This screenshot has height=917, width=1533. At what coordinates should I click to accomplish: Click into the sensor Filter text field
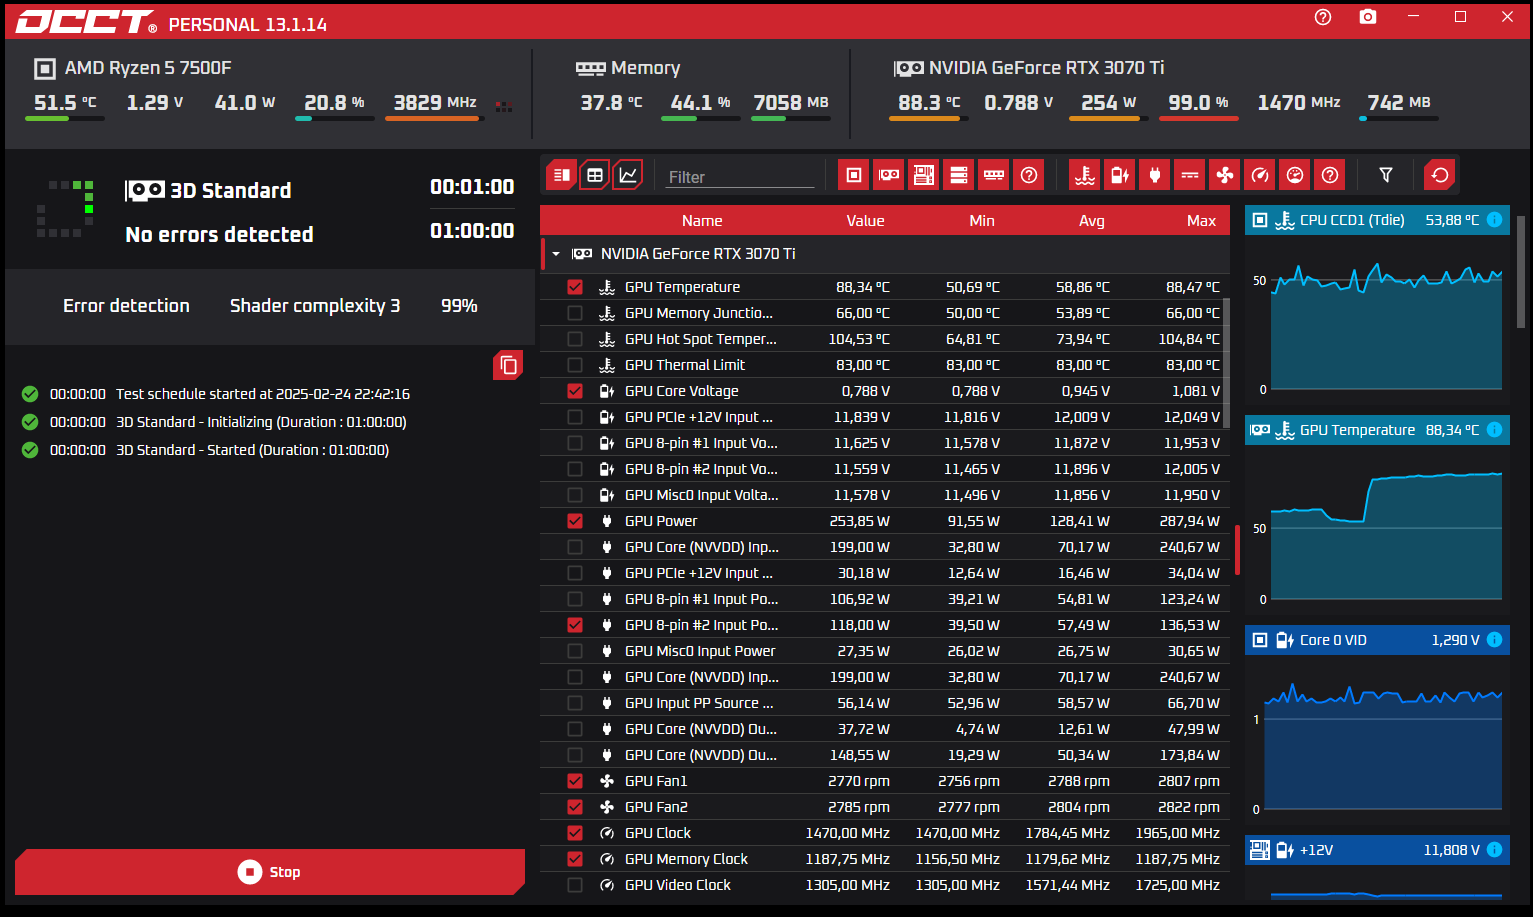click(740, 177)
